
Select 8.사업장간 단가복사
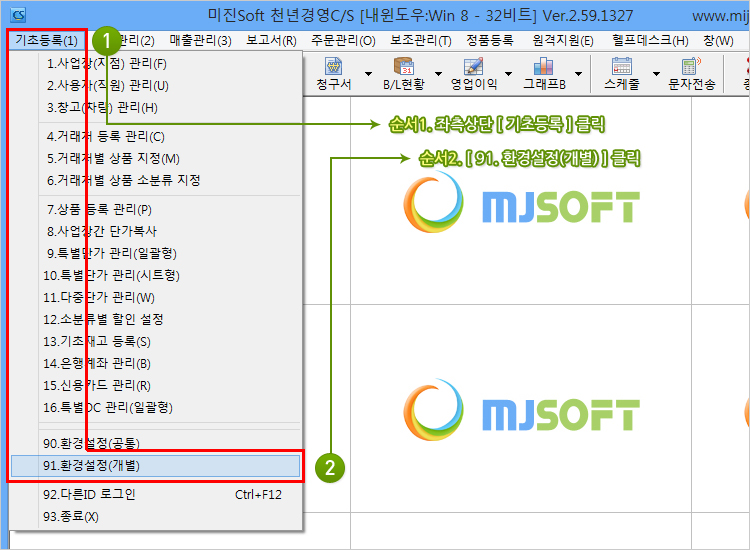156,231
